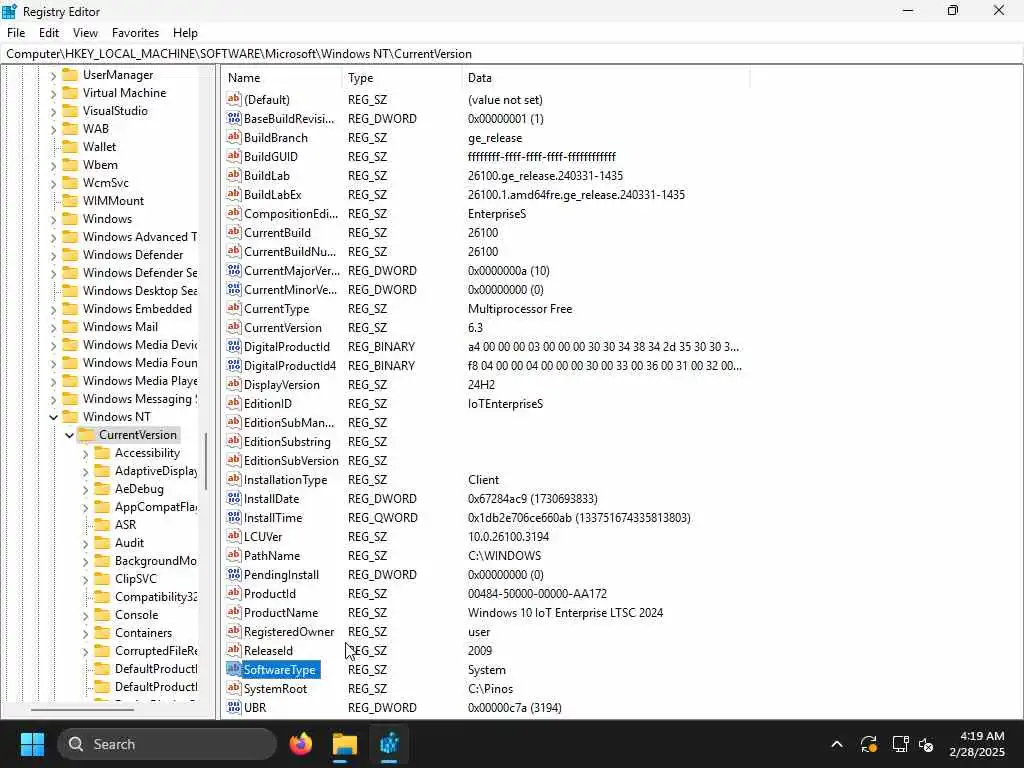Expand the Containers subkey
Viewport: 1024px width, 768px height.
click(86, 633)
